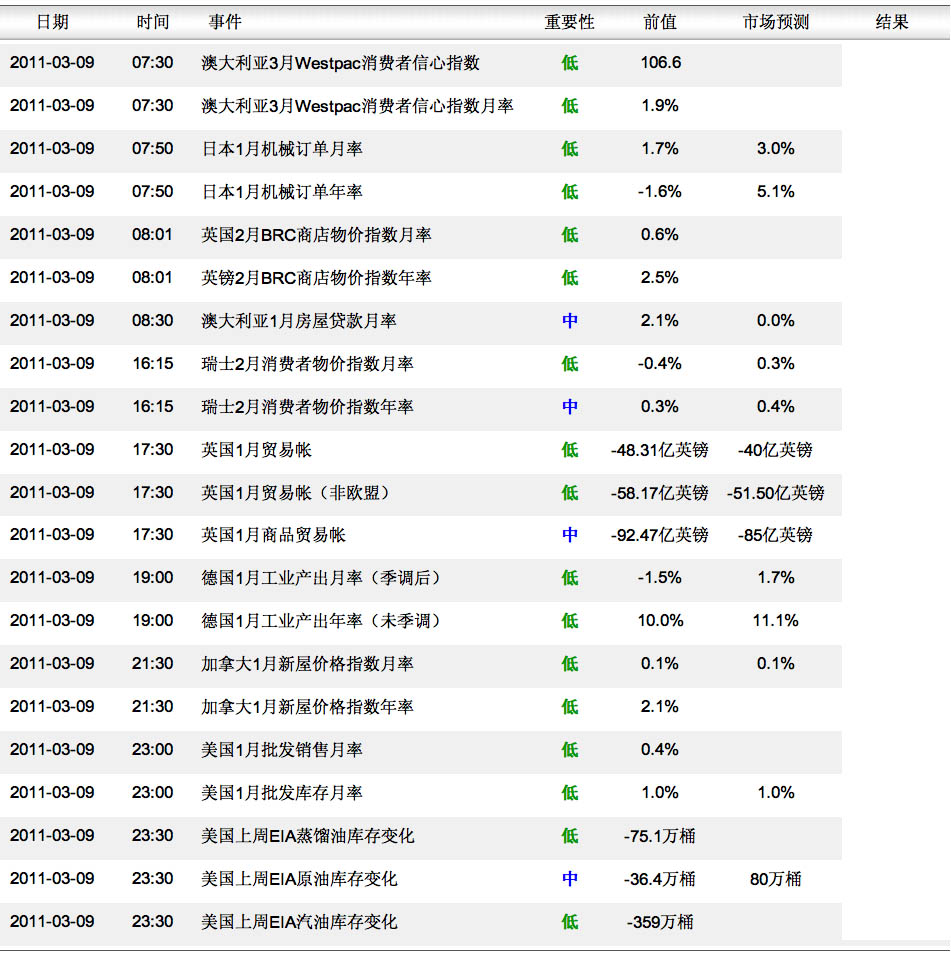Image resolution: width=951 pixels, height=958 pixels.
Task: Click the 市场预测 column header
Action: (776, 22)
